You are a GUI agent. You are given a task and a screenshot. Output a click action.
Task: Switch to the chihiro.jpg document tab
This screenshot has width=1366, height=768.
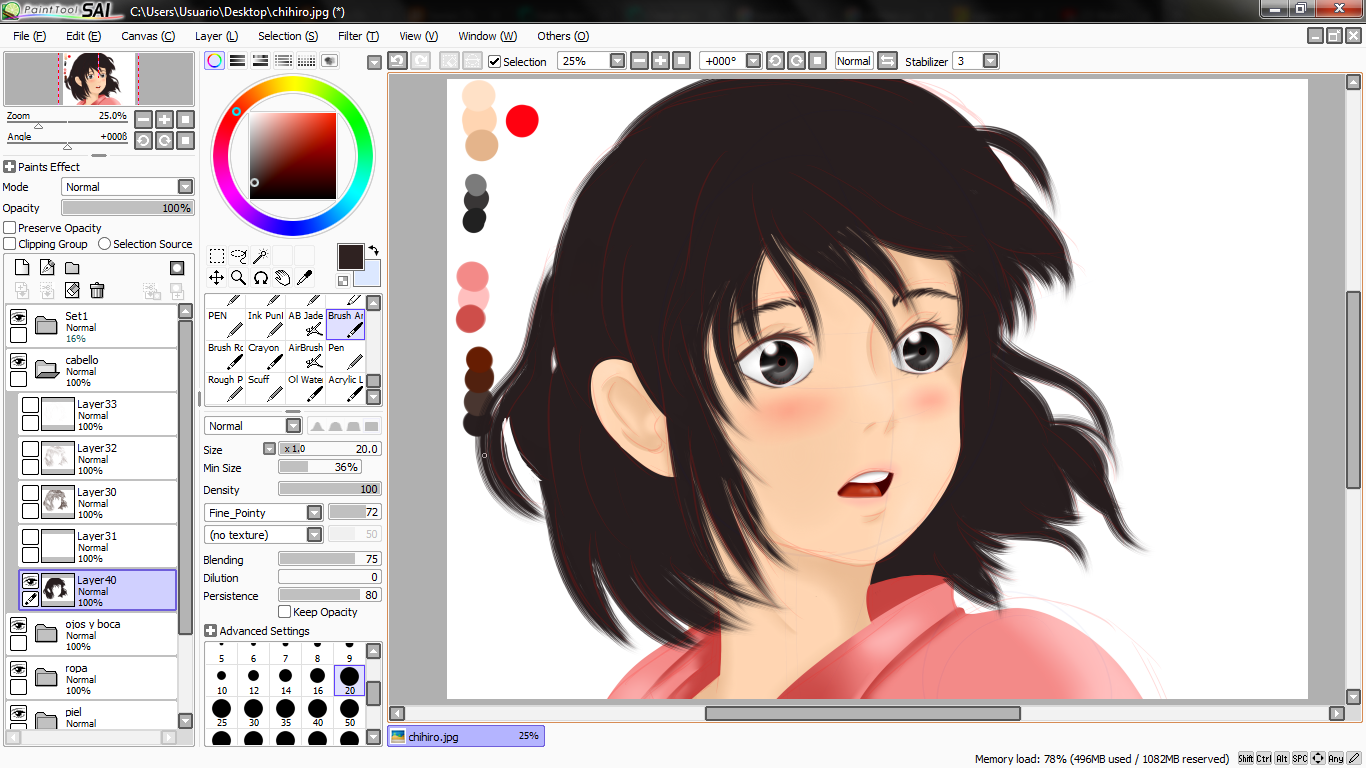click(x=466, y=736)
